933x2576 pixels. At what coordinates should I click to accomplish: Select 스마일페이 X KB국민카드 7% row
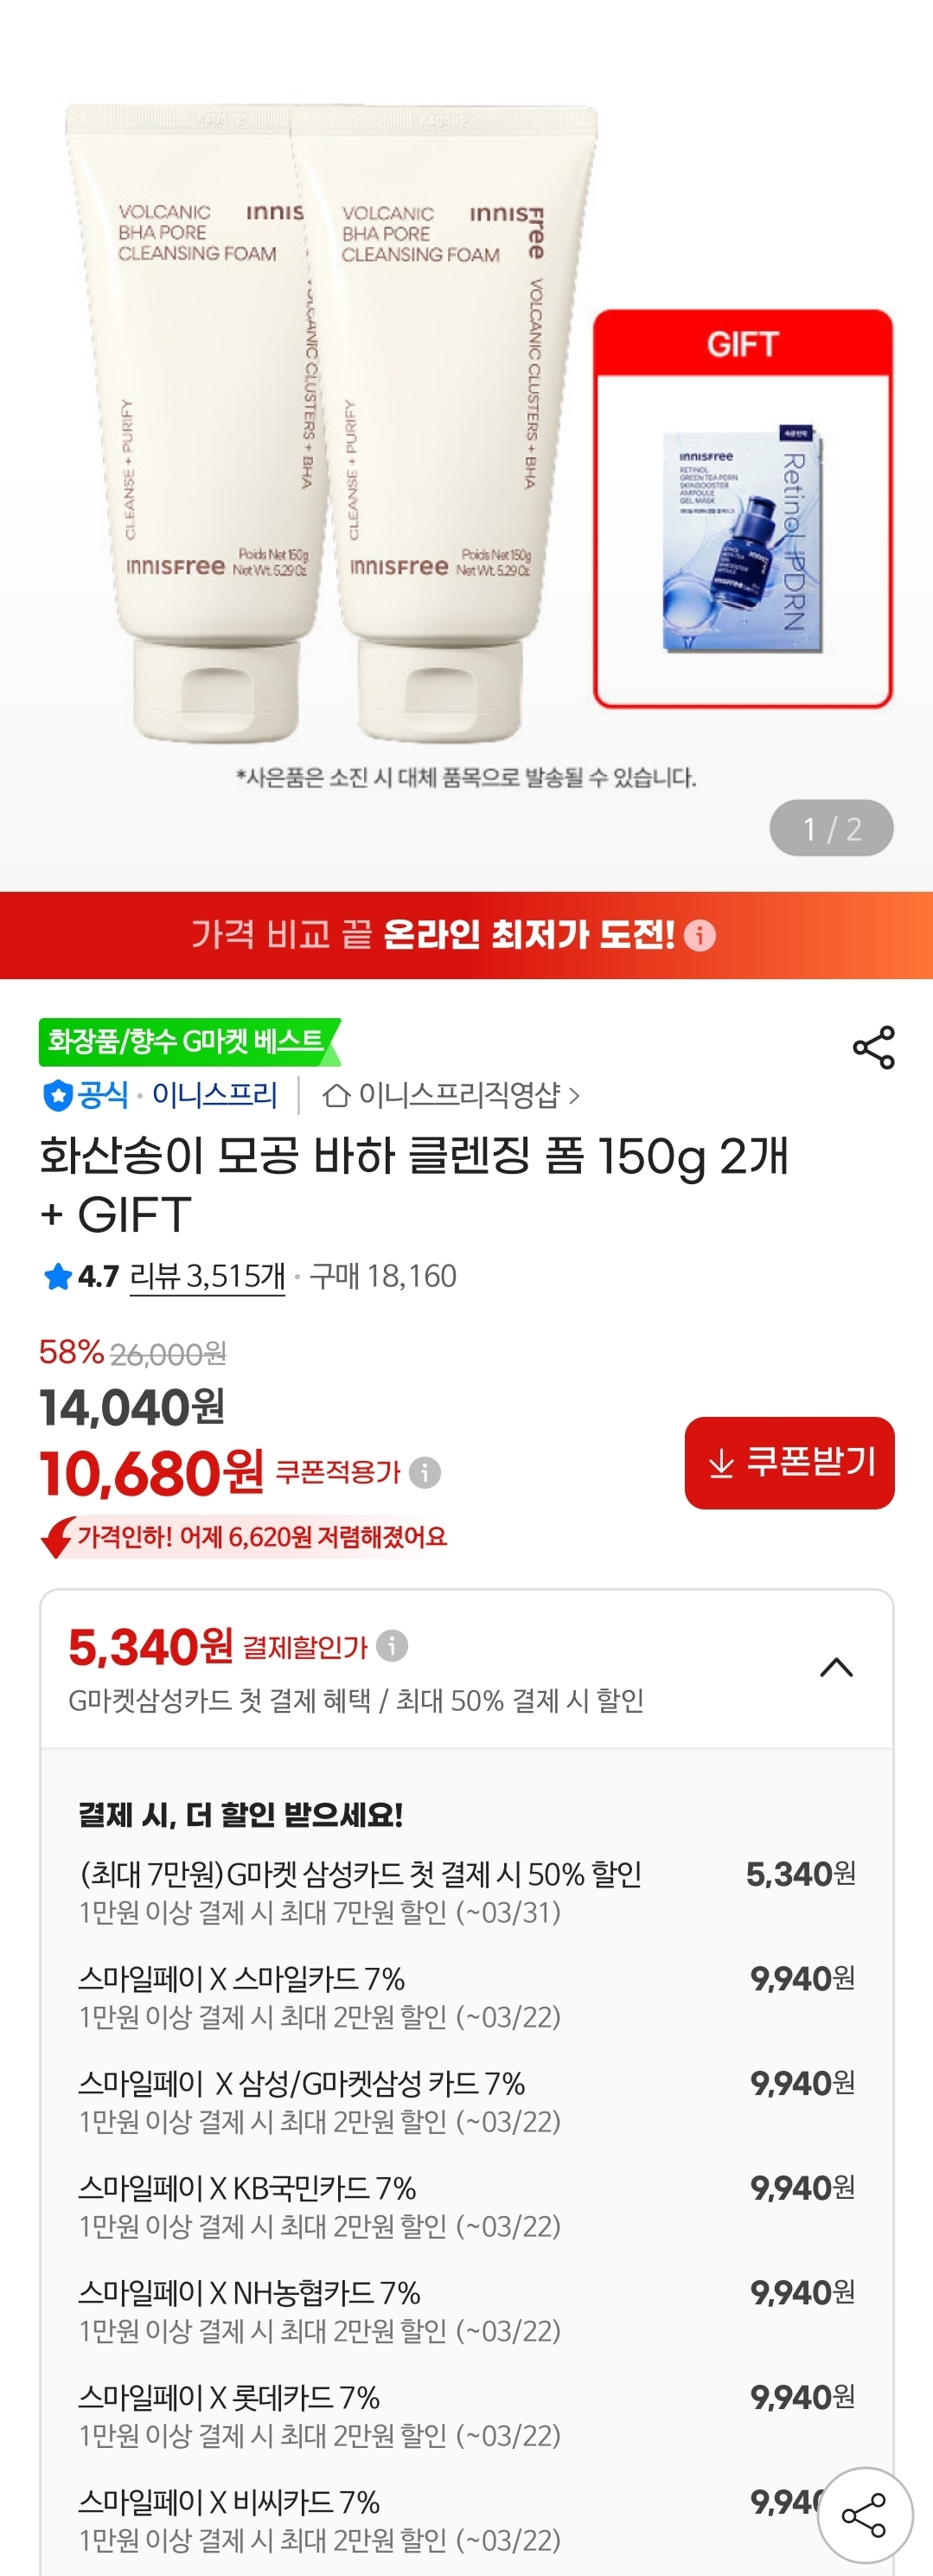point(466,2206)
